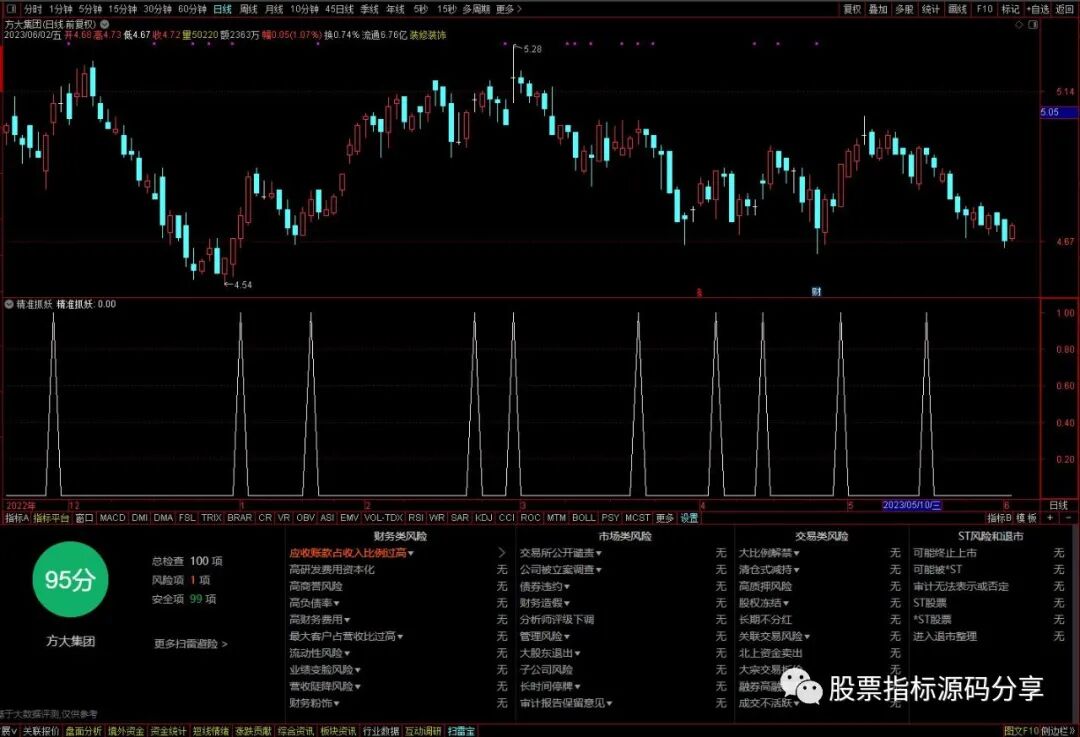Click the minus button in indicator bar

[1068, 517]
